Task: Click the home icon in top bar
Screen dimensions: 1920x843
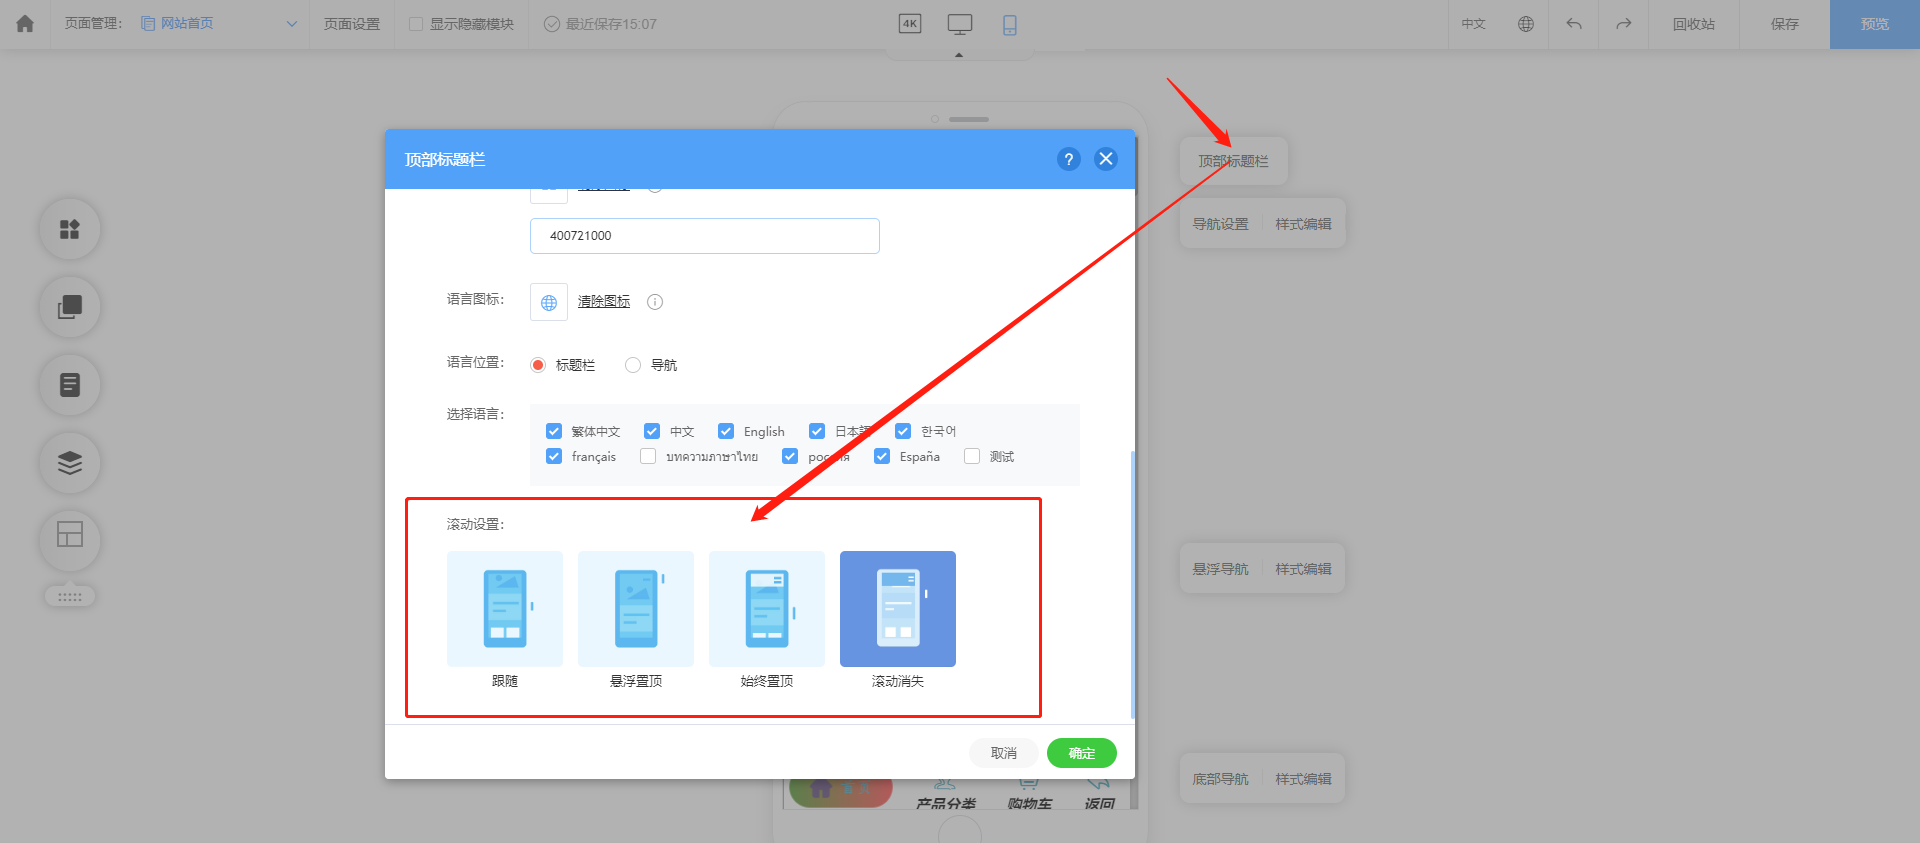Action: [25, 24]
